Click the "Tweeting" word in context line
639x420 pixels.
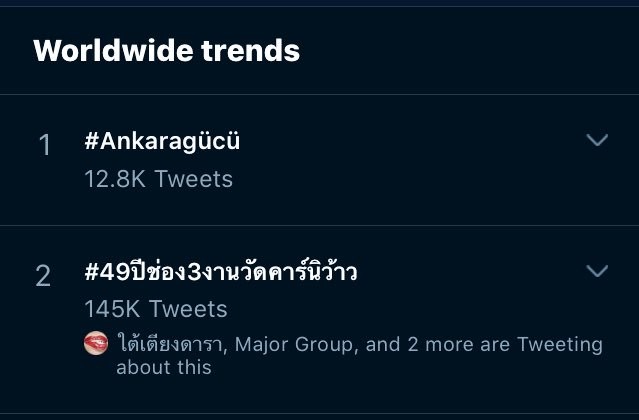(560, 345)
